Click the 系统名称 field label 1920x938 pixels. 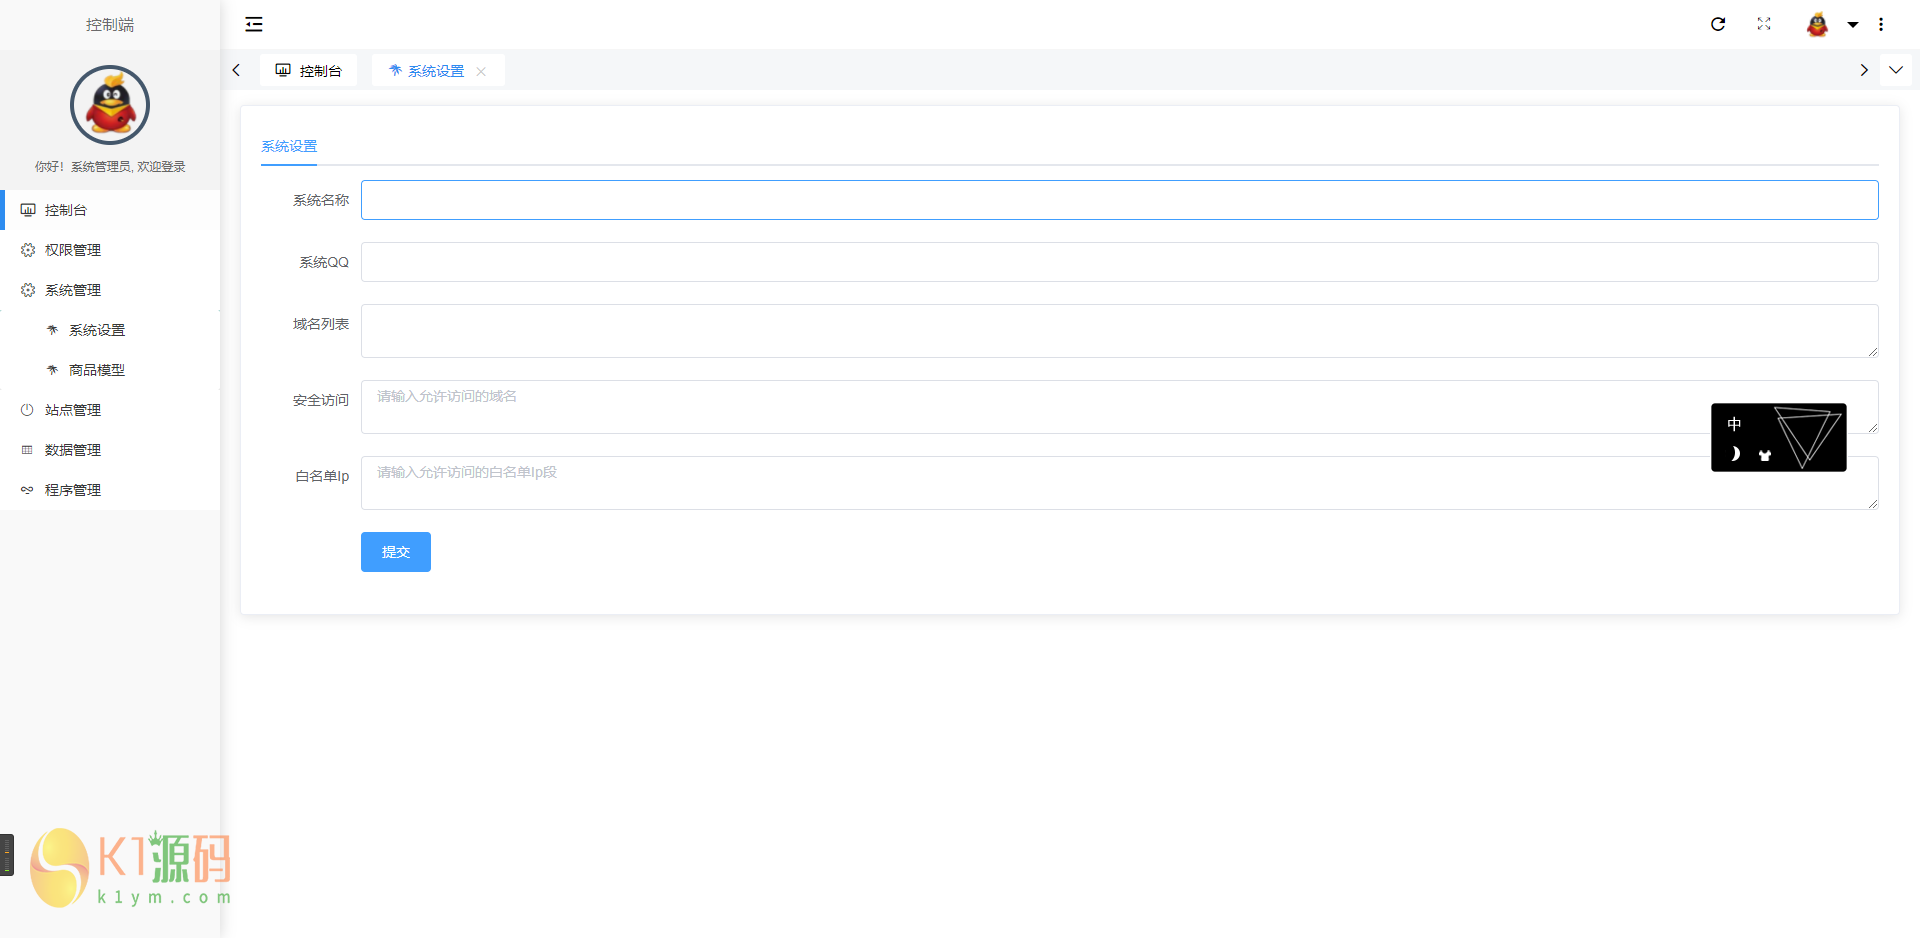point(321,200)
